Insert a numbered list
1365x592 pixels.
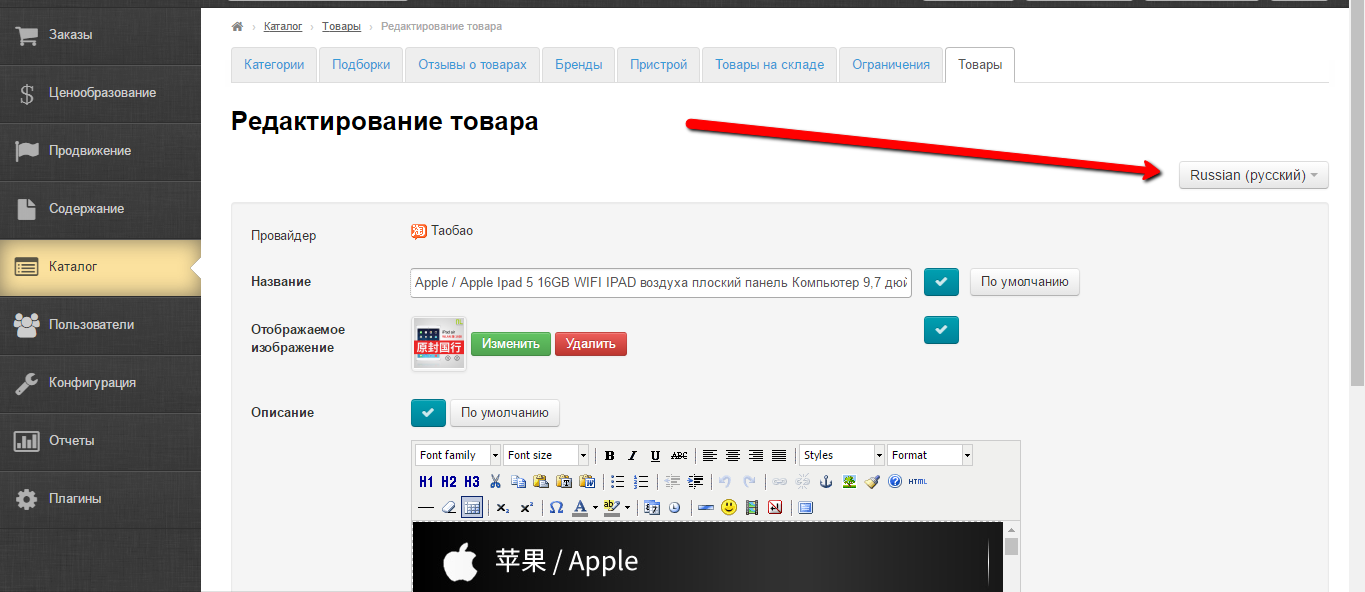(641, 481)
